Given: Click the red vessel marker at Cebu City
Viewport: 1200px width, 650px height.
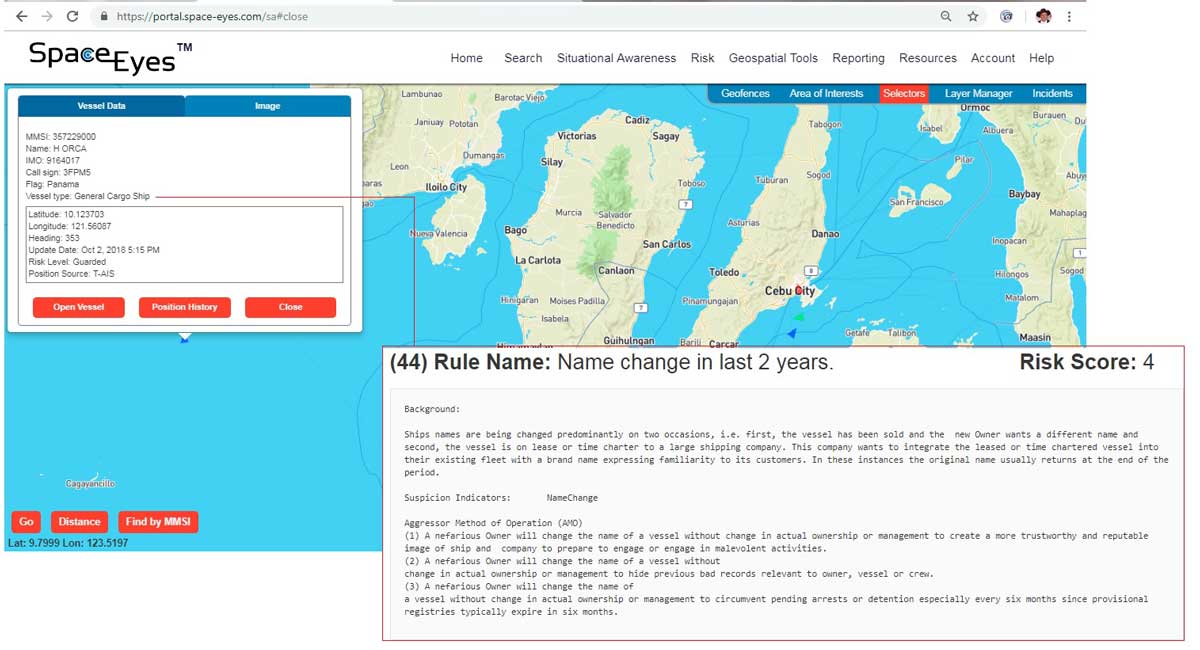Looking at the screenshot, I should click(x=798, y=291).
